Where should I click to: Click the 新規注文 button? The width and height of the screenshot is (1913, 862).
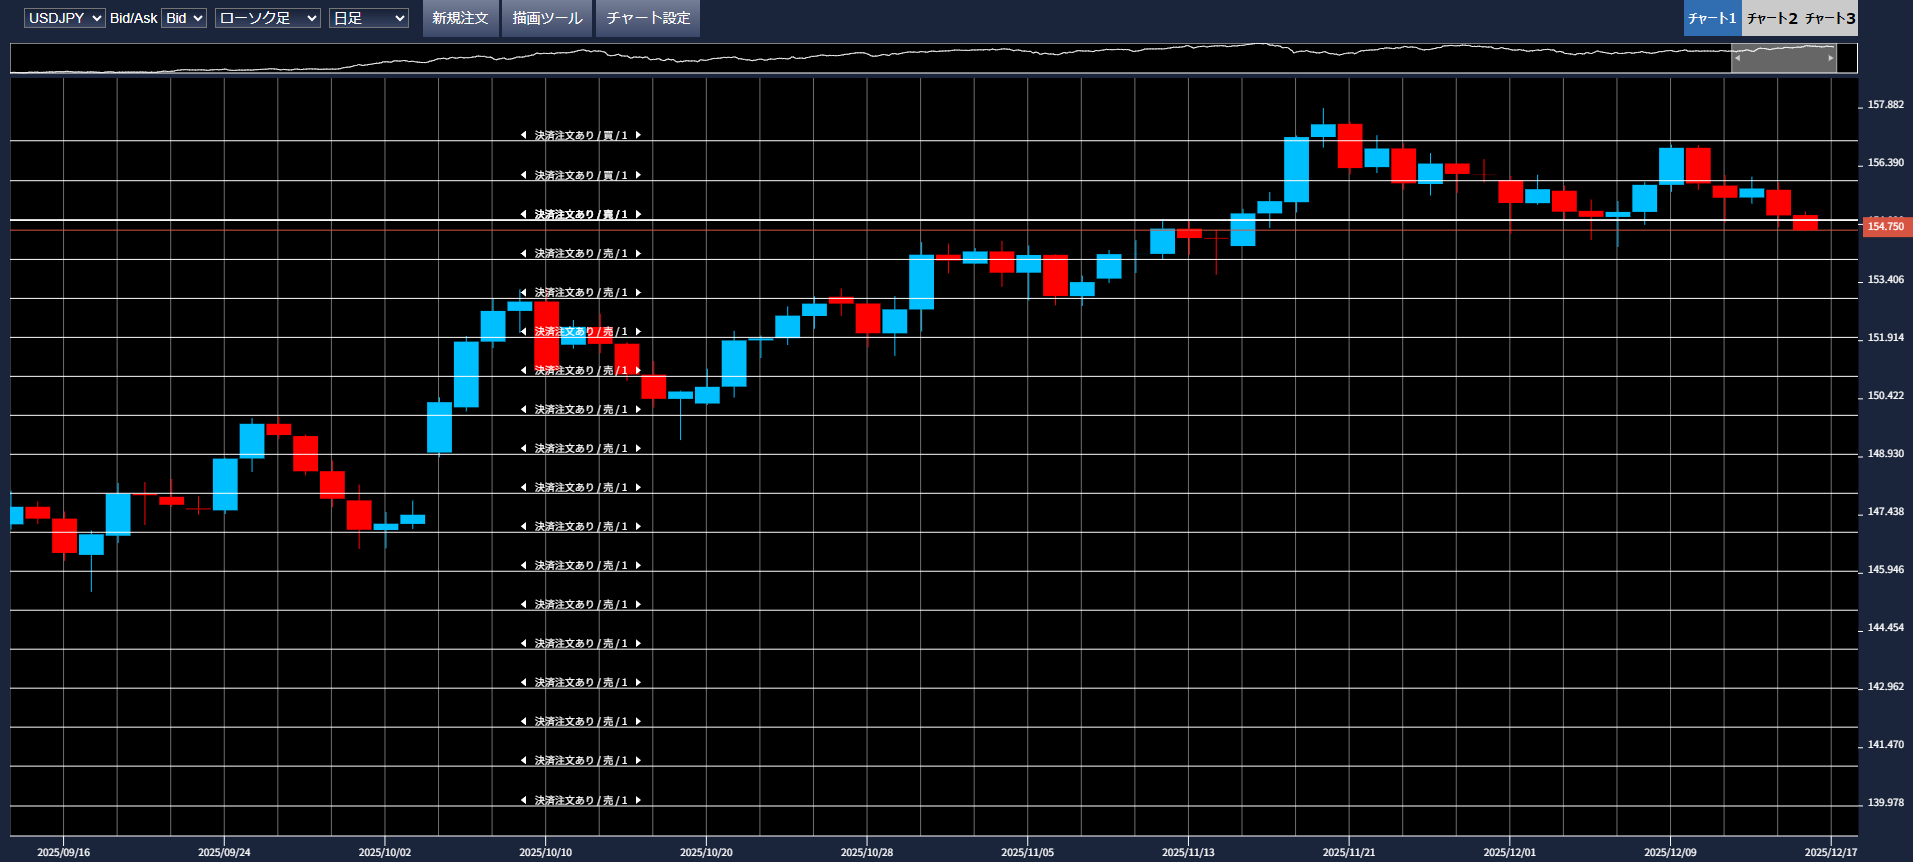[x=460, y=18]
